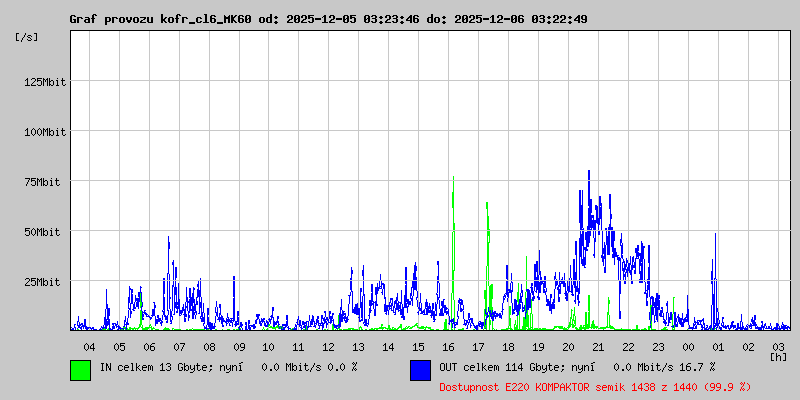Select the red Dostupnost E220 KOMPAKTOR text
This screenshot has height=400, width=800.
(594, 386)
